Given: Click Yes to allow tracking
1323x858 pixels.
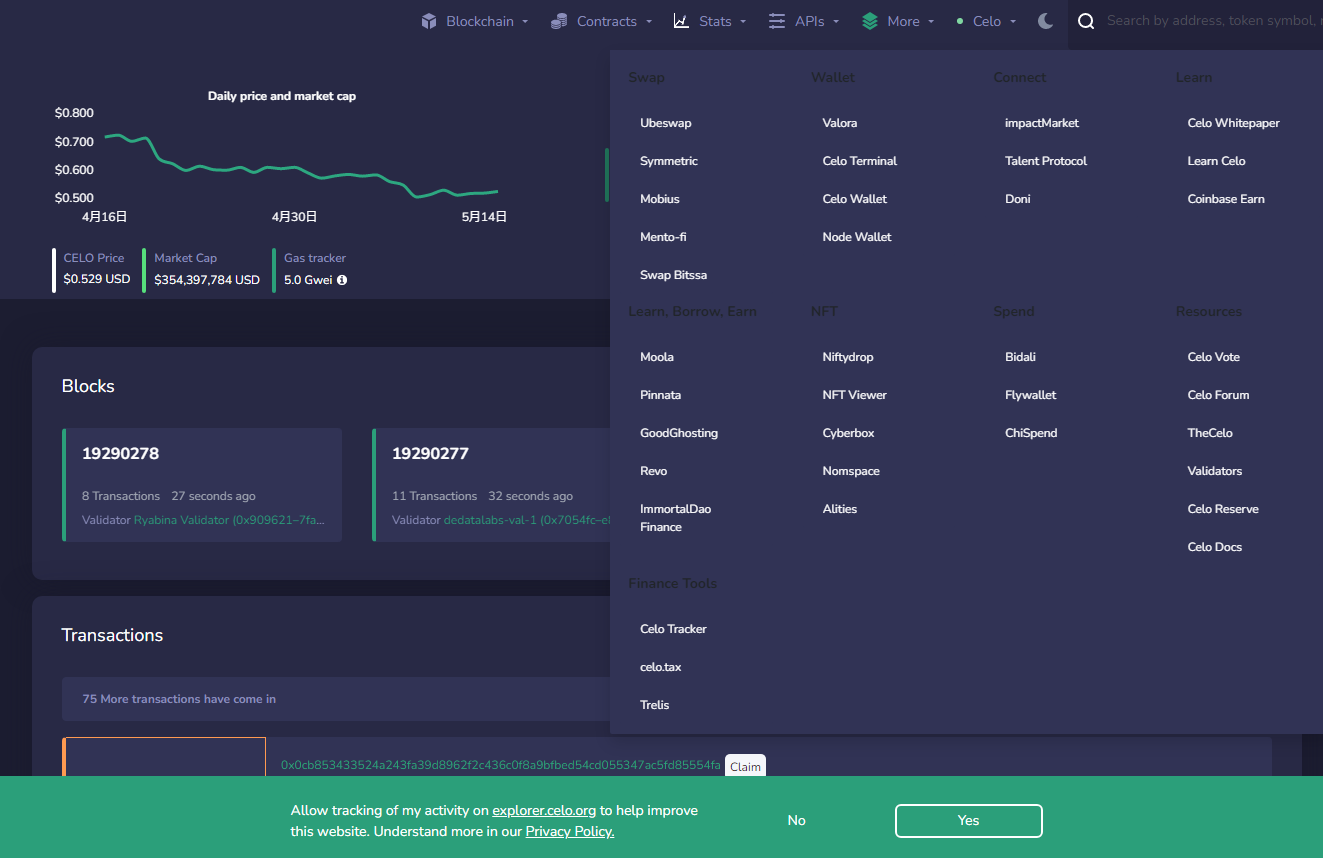Looking at the screenshot, I should 968,820.
